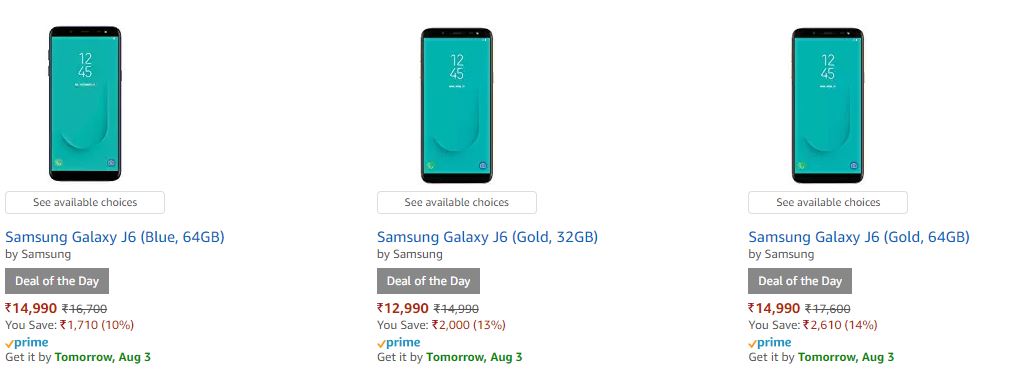The height and width of the screenshot is (374, 1017).
Task: Open the Galaxy J6 Gold 64GB phone image
Action: click(x=828, y=105)
